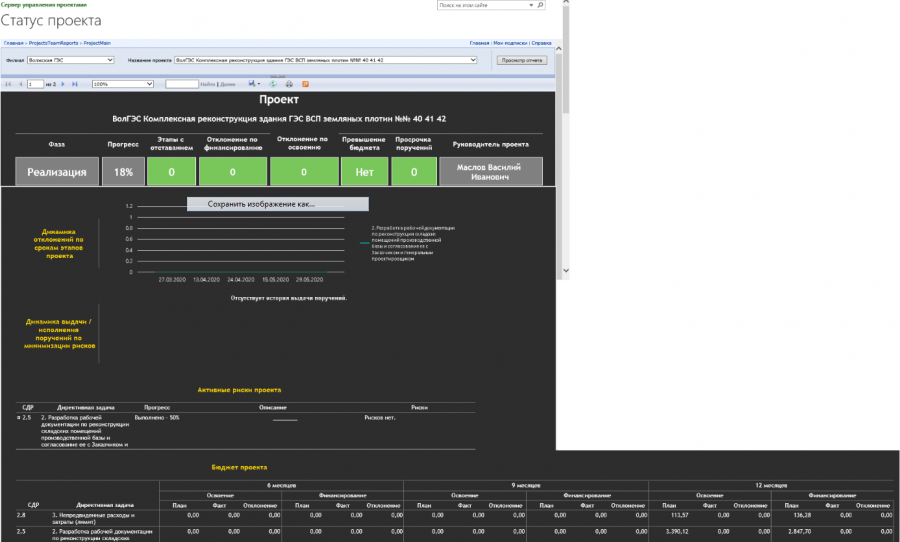This screenshot has width=900, height=542.
Task: Click the chart legend entry text
Action: coord(413,243)
